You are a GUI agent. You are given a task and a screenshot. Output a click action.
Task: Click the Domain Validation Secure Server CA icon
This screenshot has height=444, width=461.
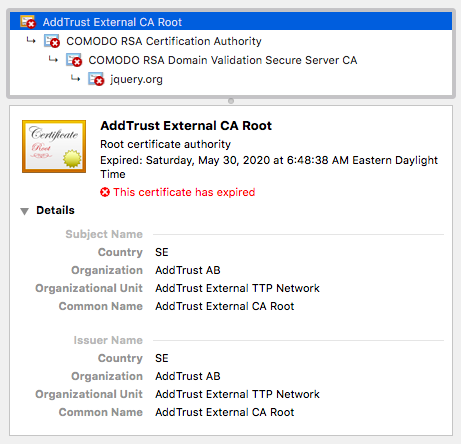tap(74, 60)
